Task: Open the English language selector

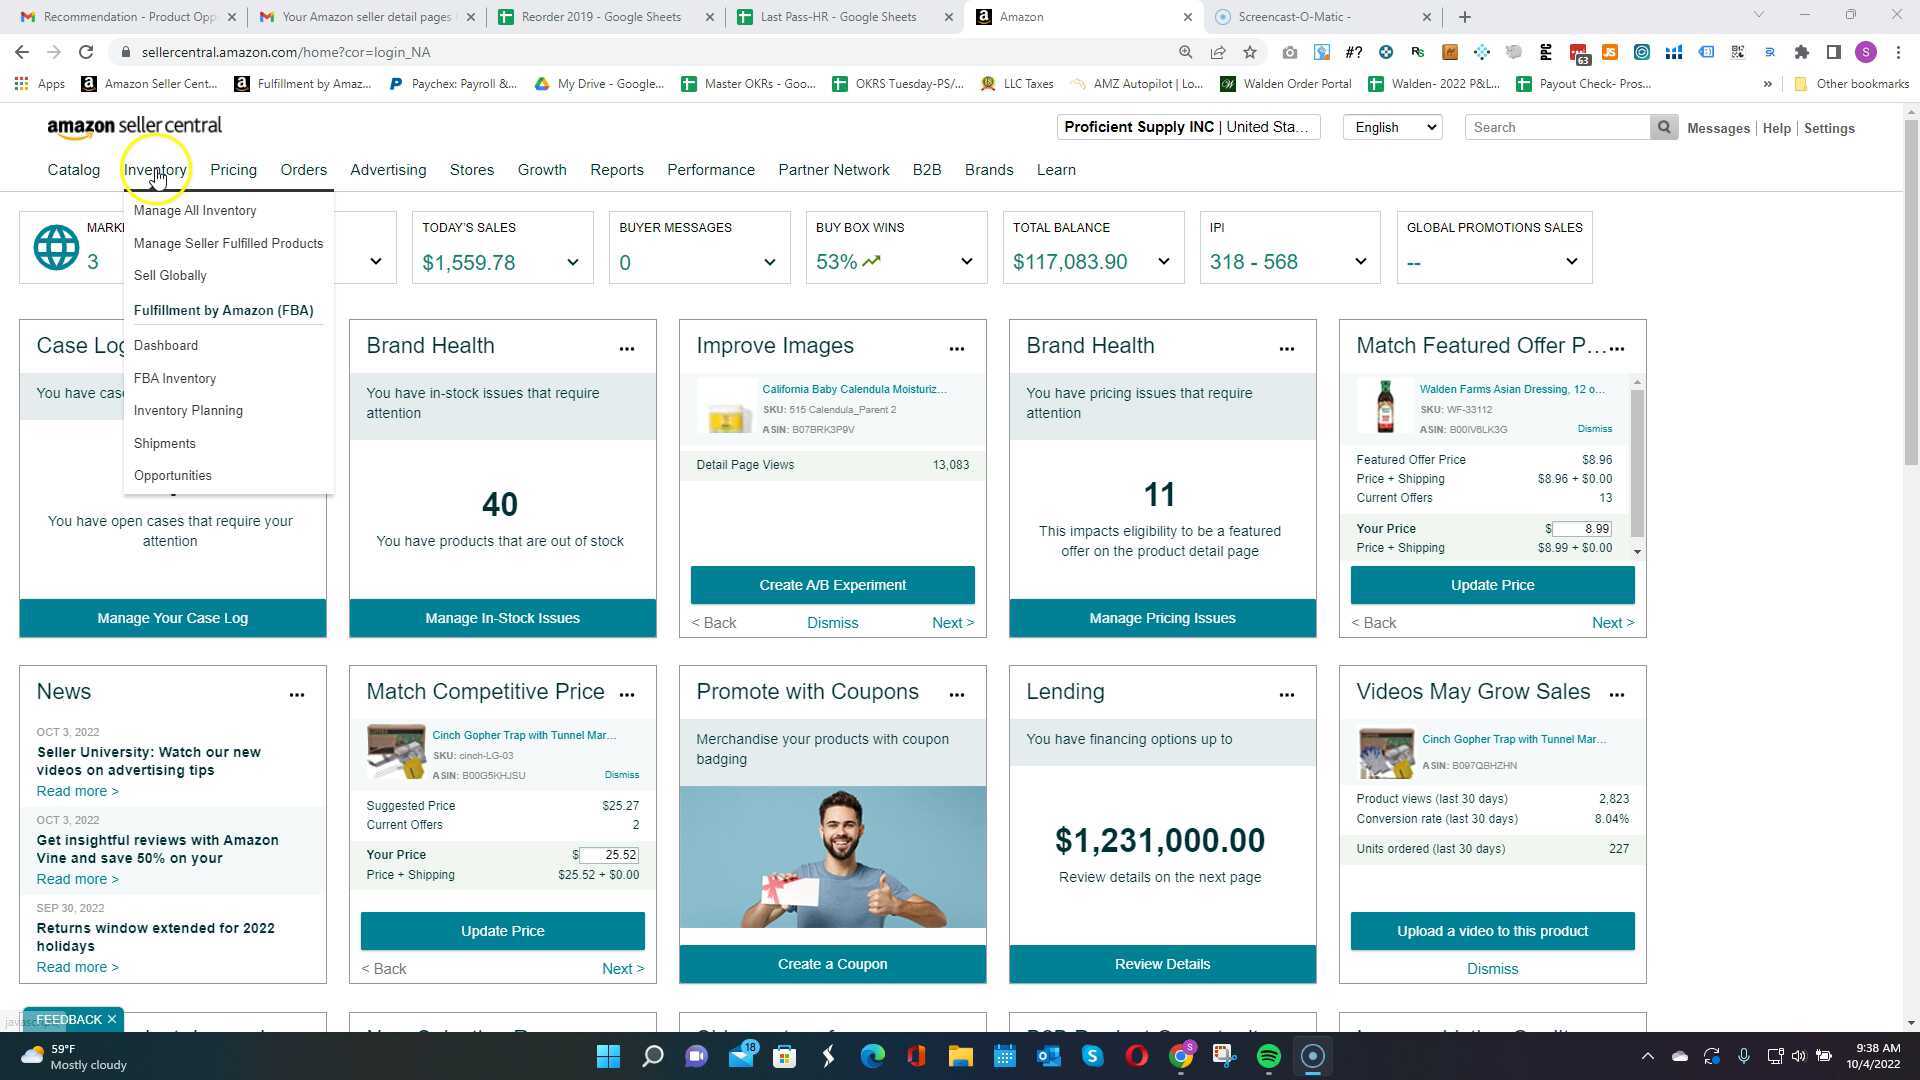Action: (x=1391, y=127)
